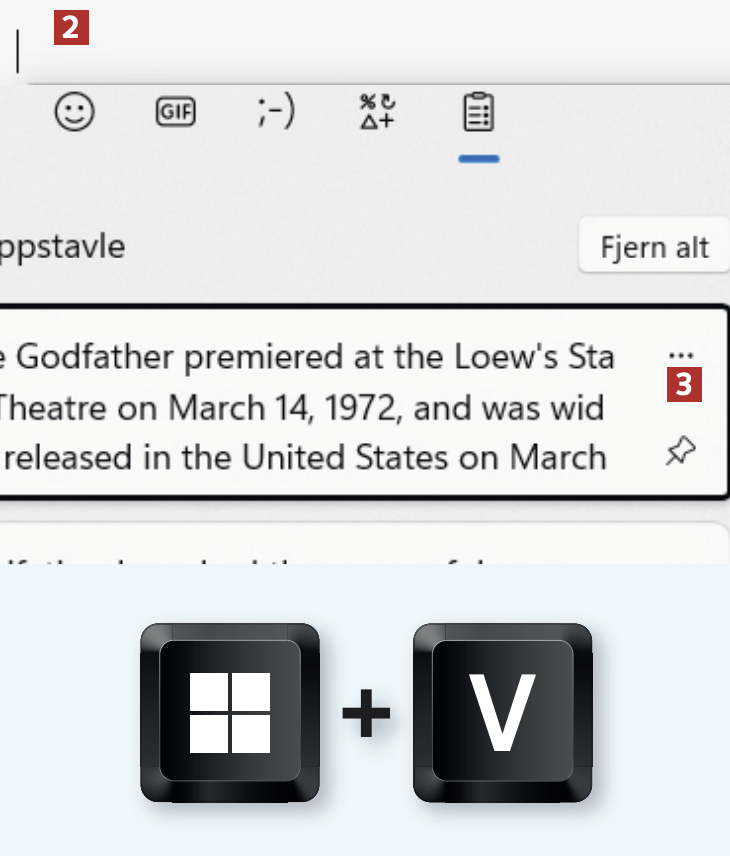The image size is (730, 856).
Task: Open the emoji smiley face section
Action: 74,112
